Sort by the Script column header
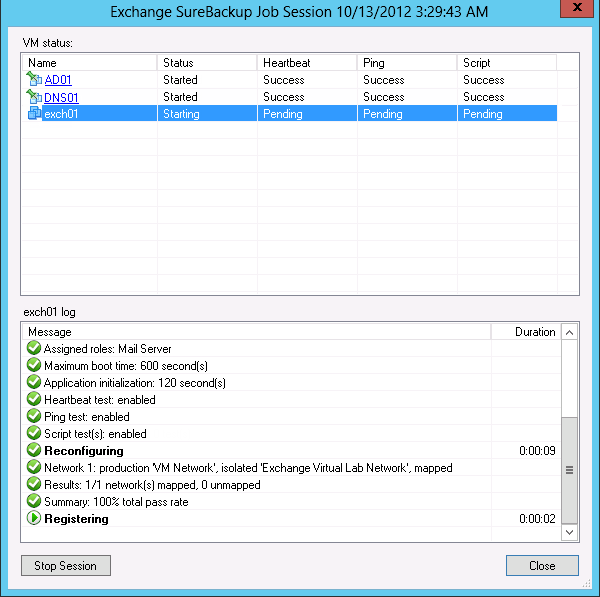The image size is (600, 597). [507, 63]
